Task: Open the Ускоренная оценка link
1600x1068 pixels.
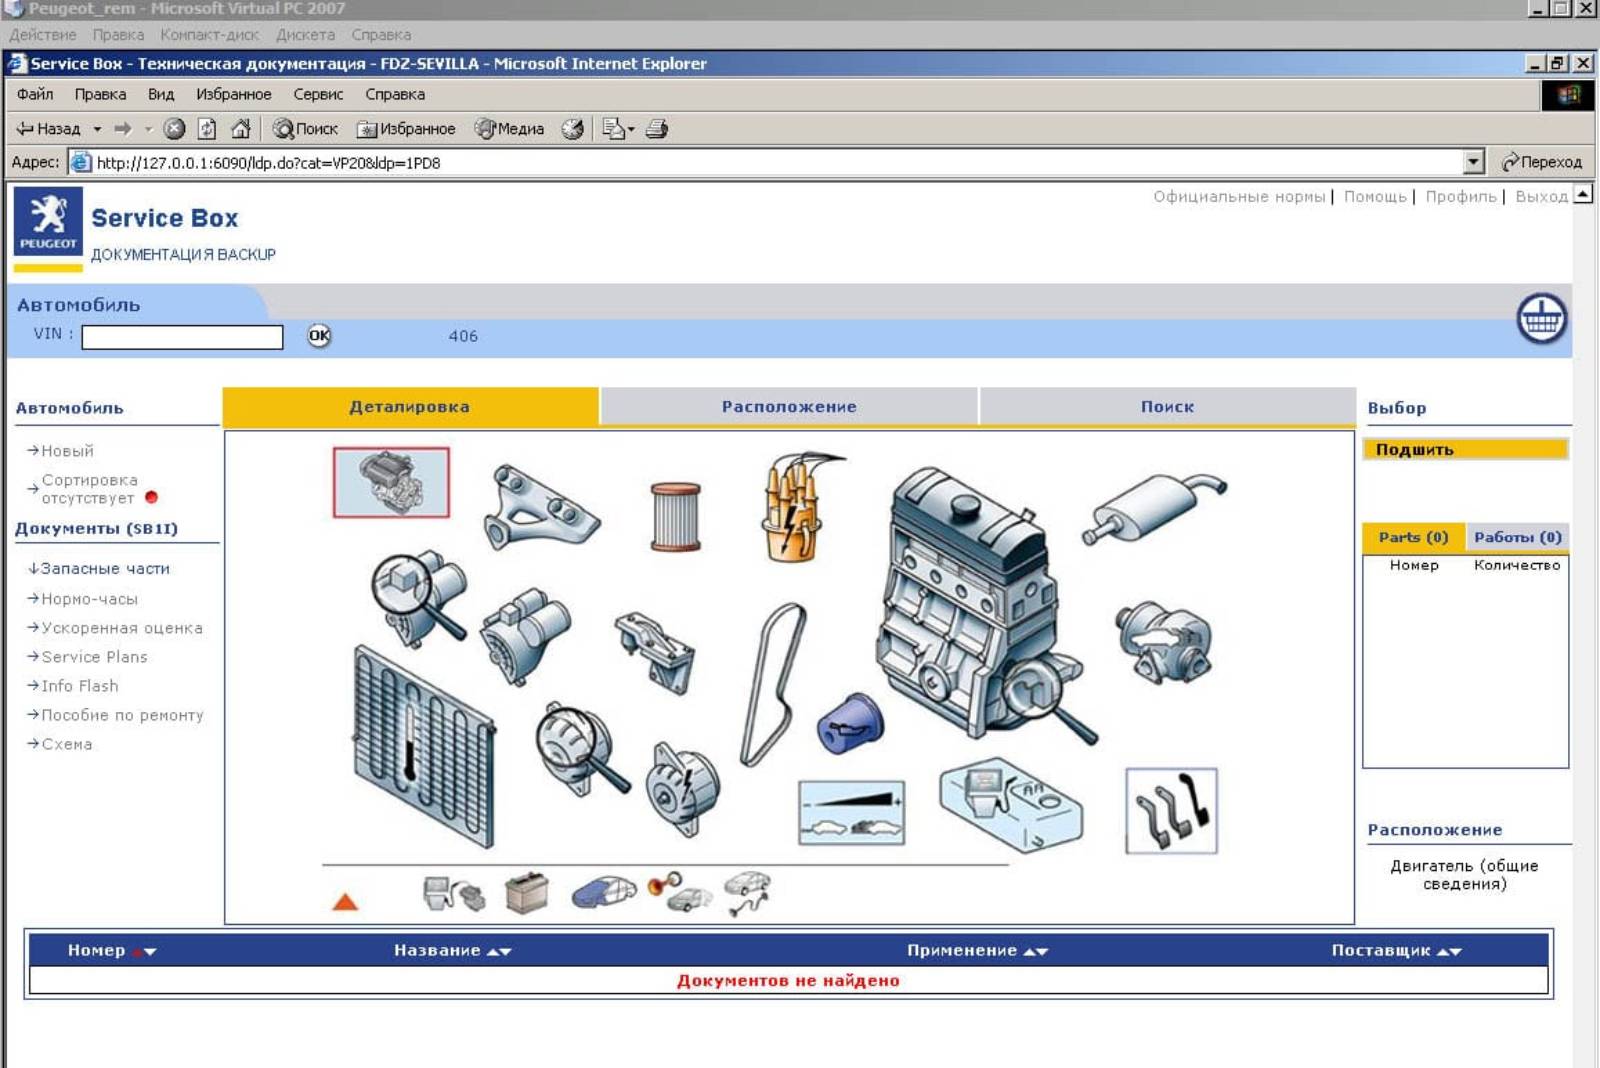Action: pyautogui.click(x=122, y=628)
